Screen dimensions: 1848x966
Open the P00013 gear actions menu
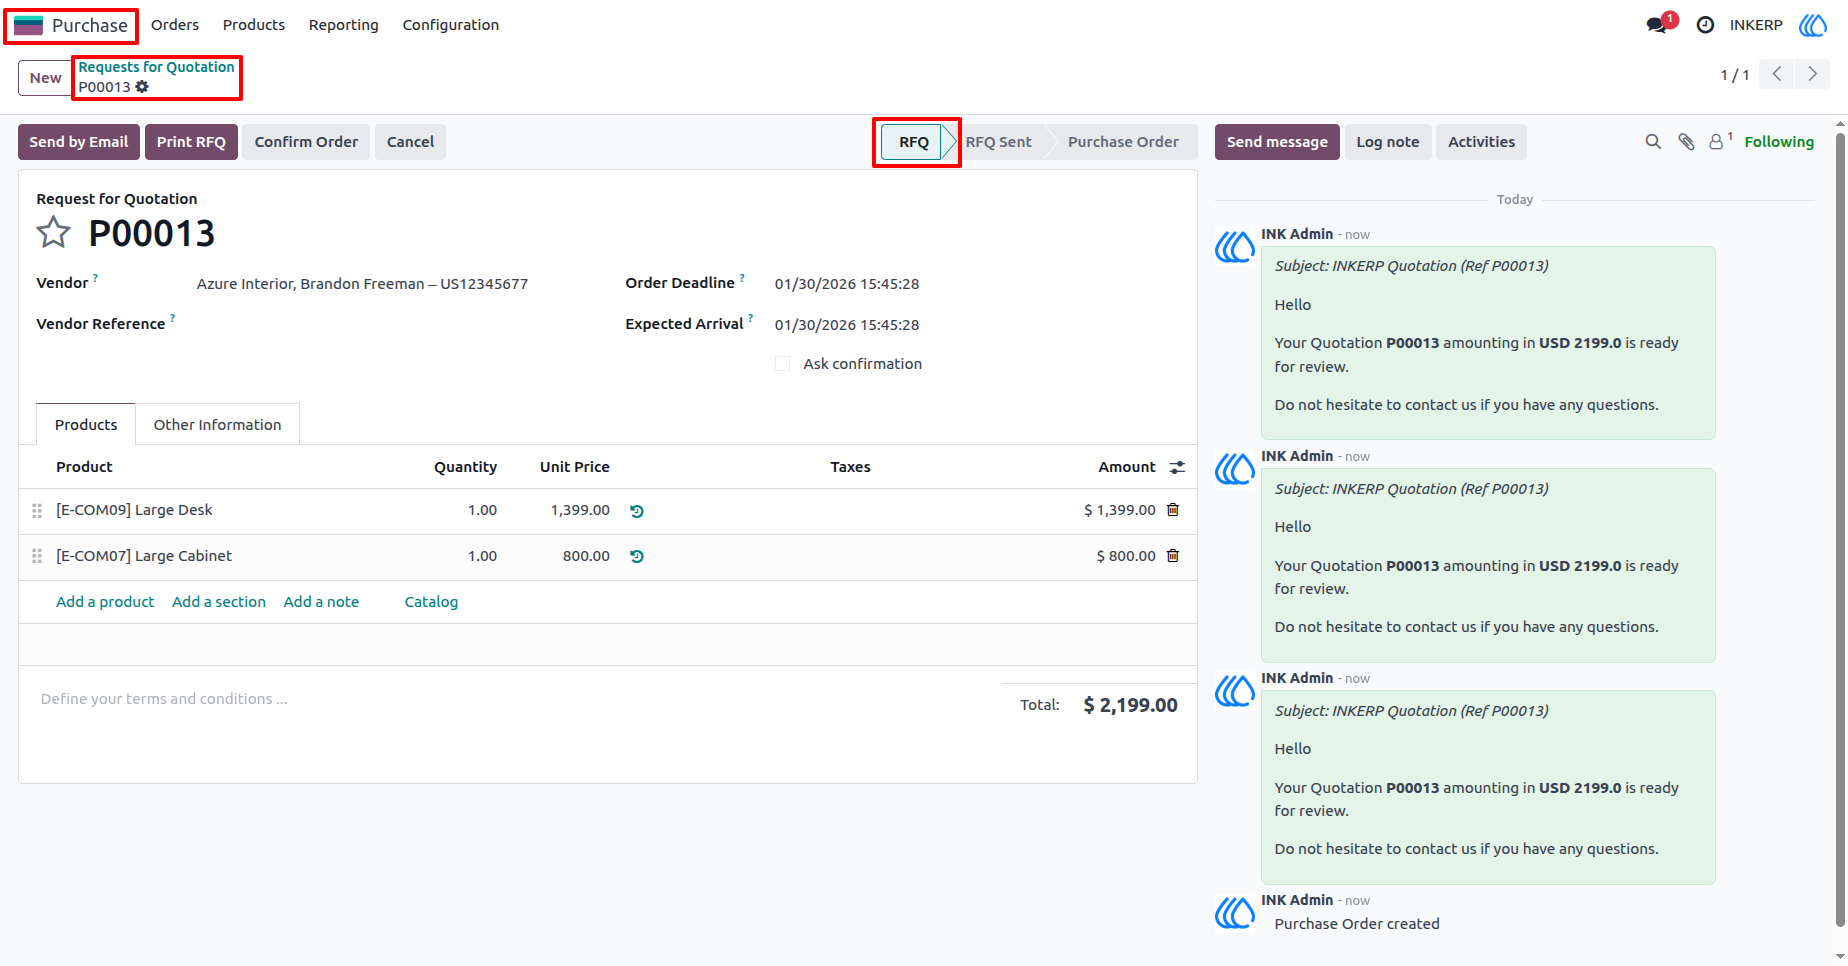point(142,87)
